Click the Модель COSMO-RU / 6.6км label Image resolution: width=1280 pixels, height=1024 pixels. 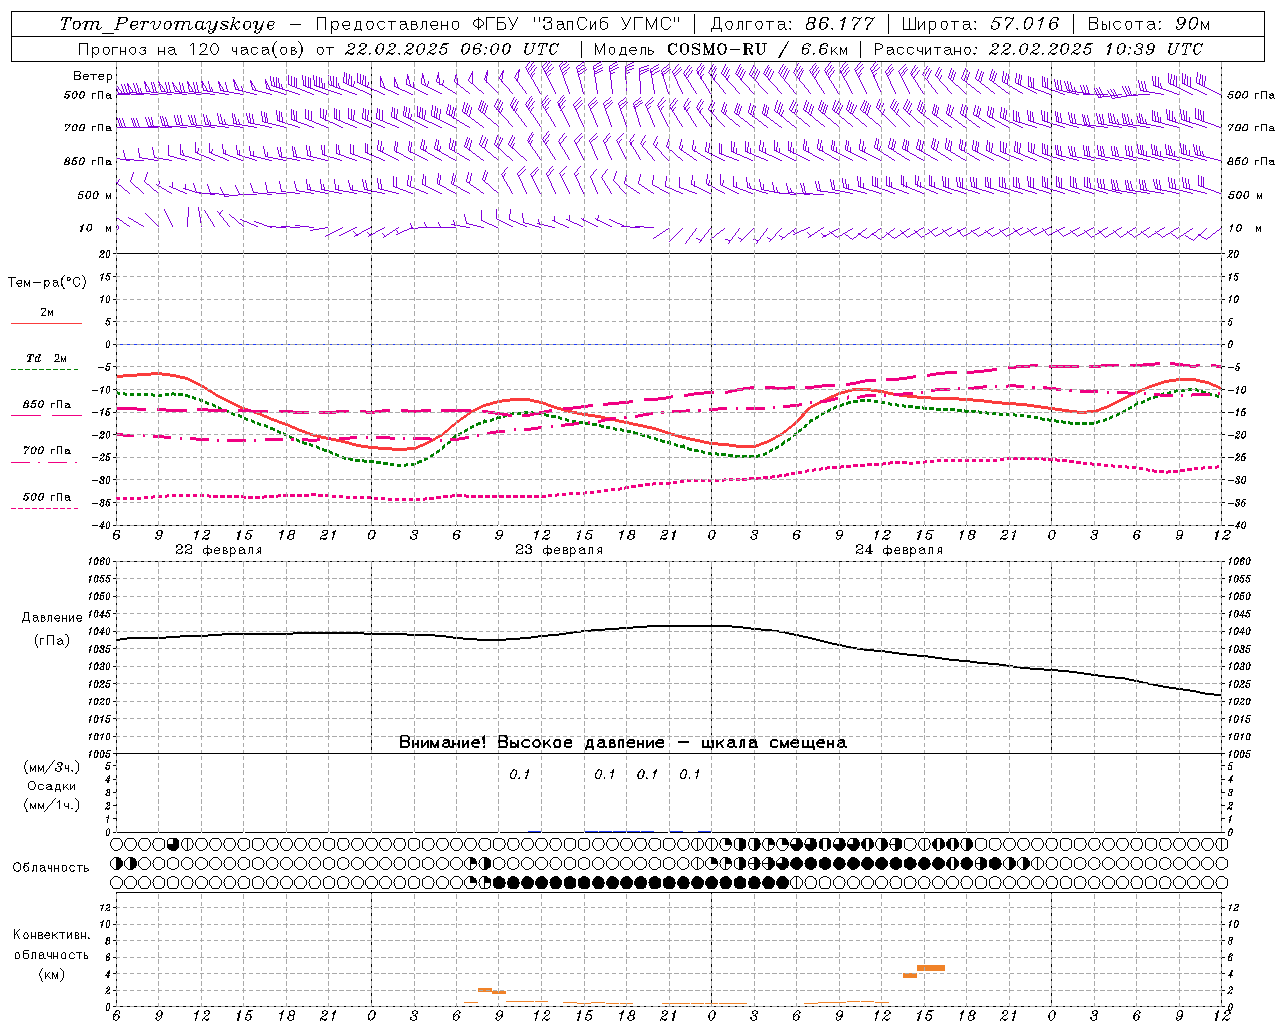tap(721, 49)
